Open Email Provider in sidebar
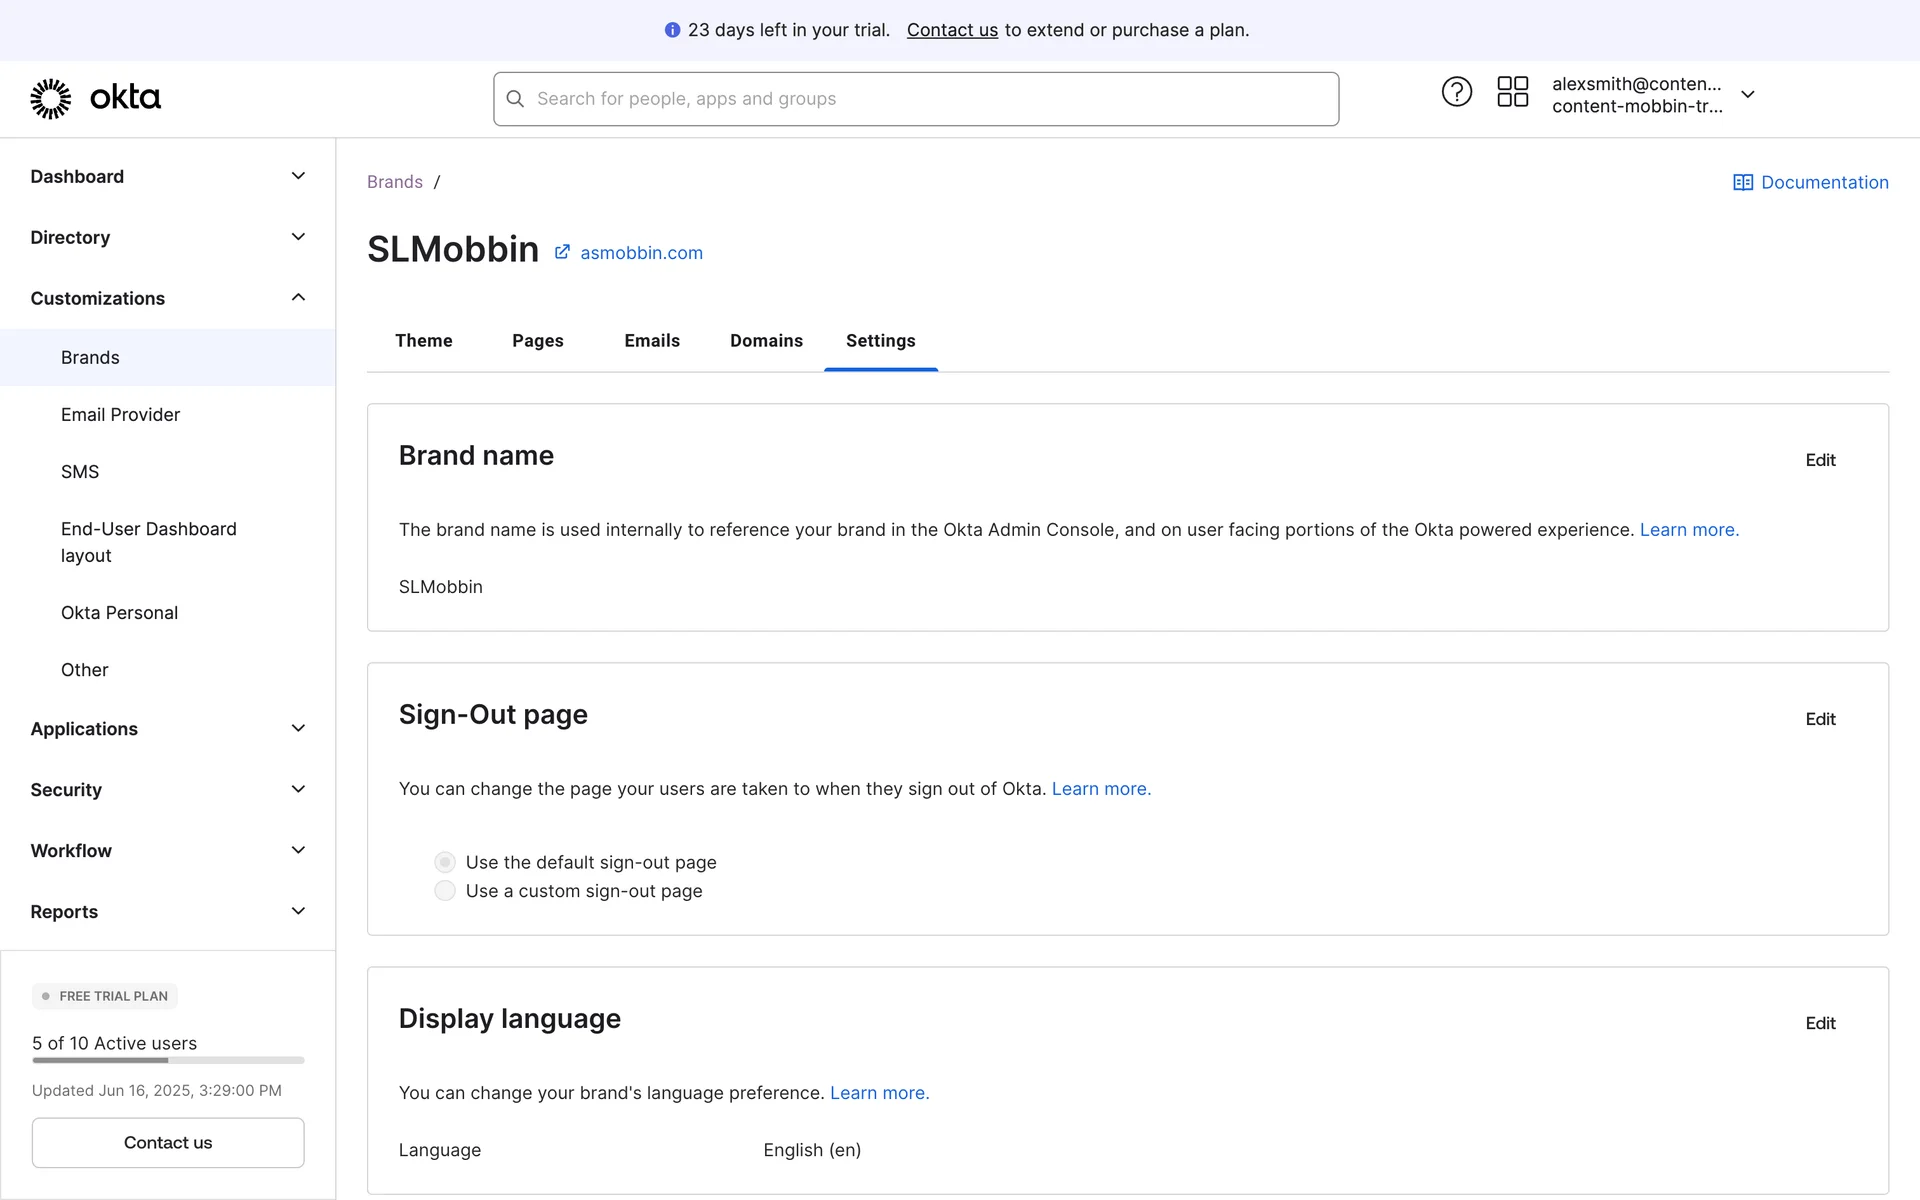This screenshot has height=1200, width=1920. (120, 415)
